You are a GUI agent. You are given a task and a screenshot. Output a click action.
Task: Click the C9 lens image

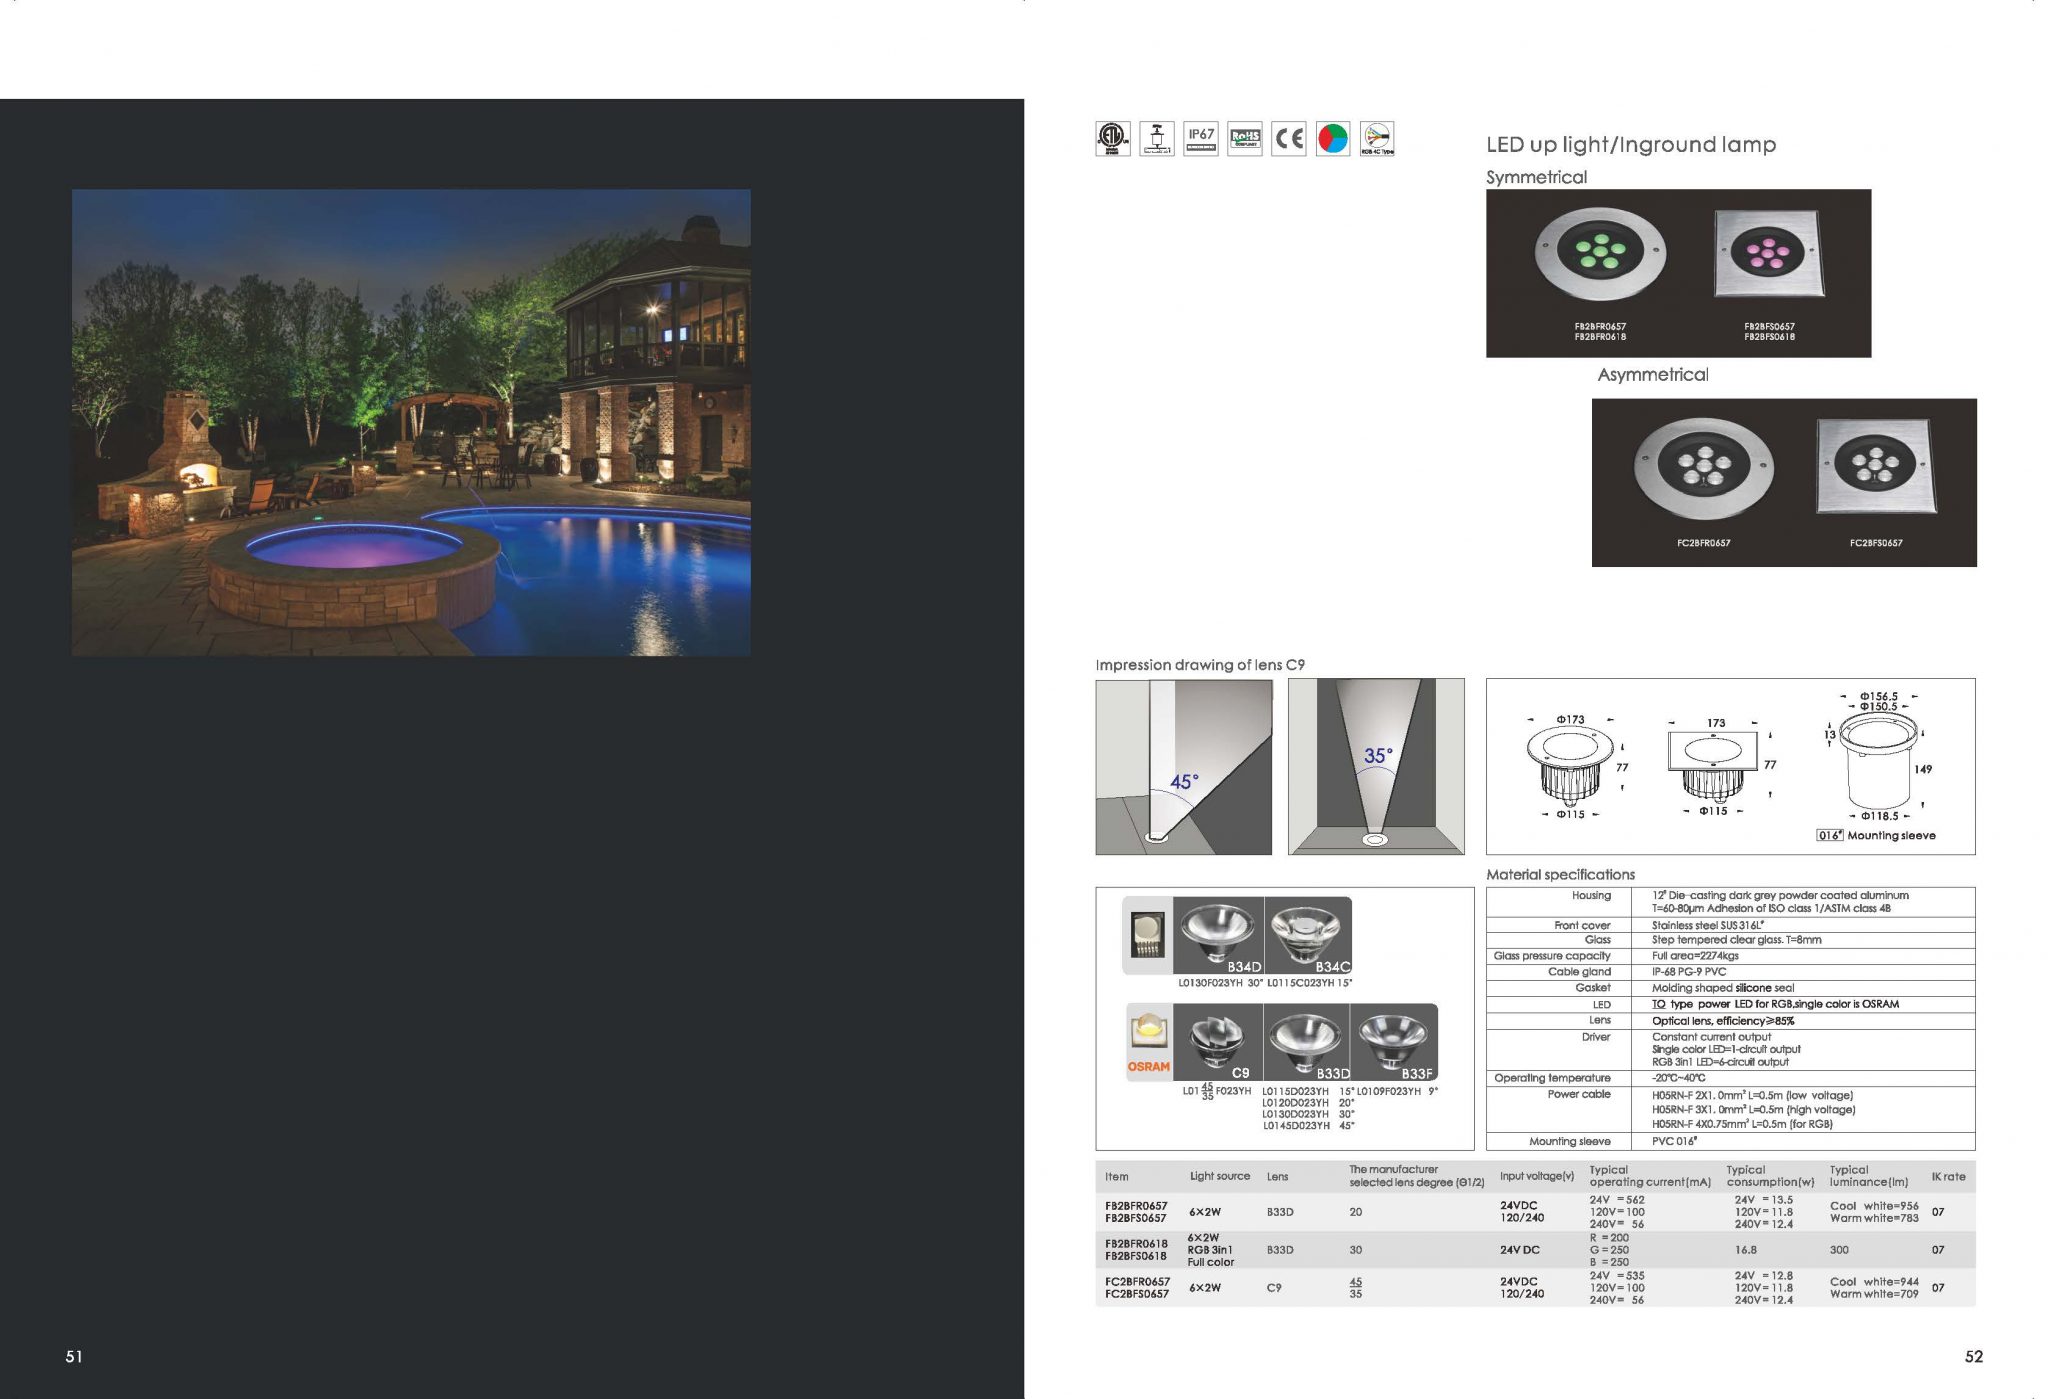point(1219,1042)
